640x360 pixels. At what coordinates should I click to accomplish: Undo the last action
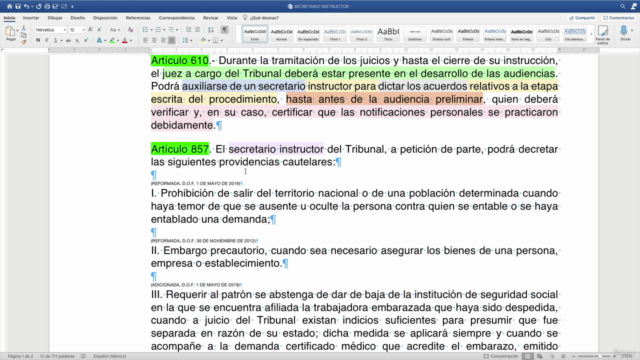pyautogui.click(x=27, y=7)
